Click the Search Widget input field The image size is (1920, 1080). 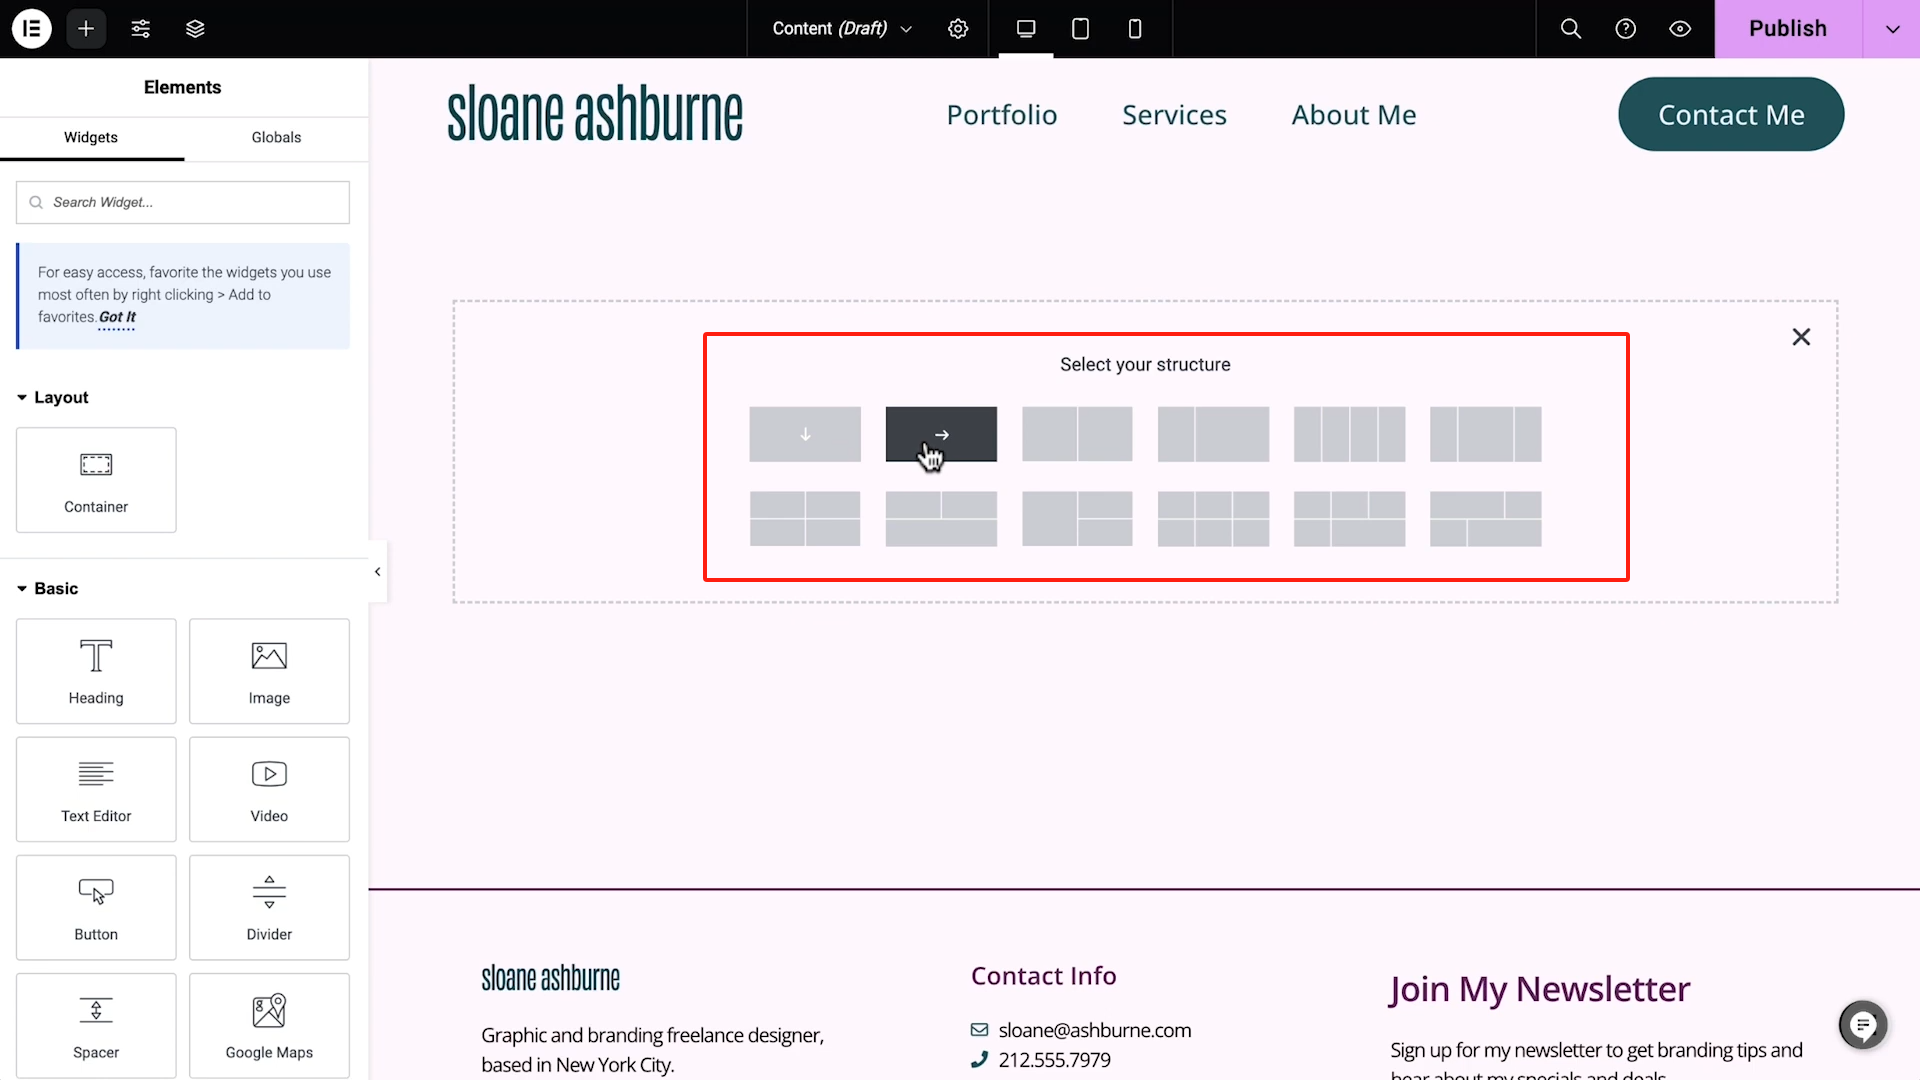183,203
